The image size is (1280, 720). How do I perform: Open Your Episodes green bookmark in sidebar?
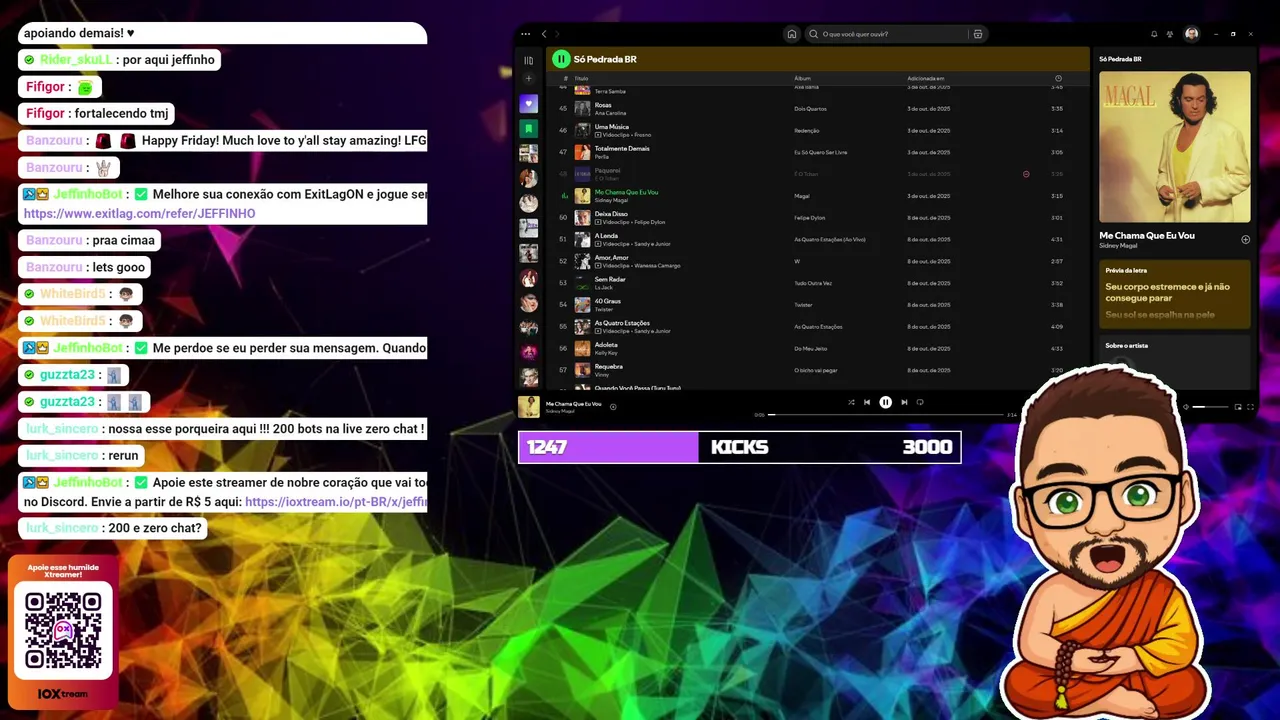(x=529, y=129)
